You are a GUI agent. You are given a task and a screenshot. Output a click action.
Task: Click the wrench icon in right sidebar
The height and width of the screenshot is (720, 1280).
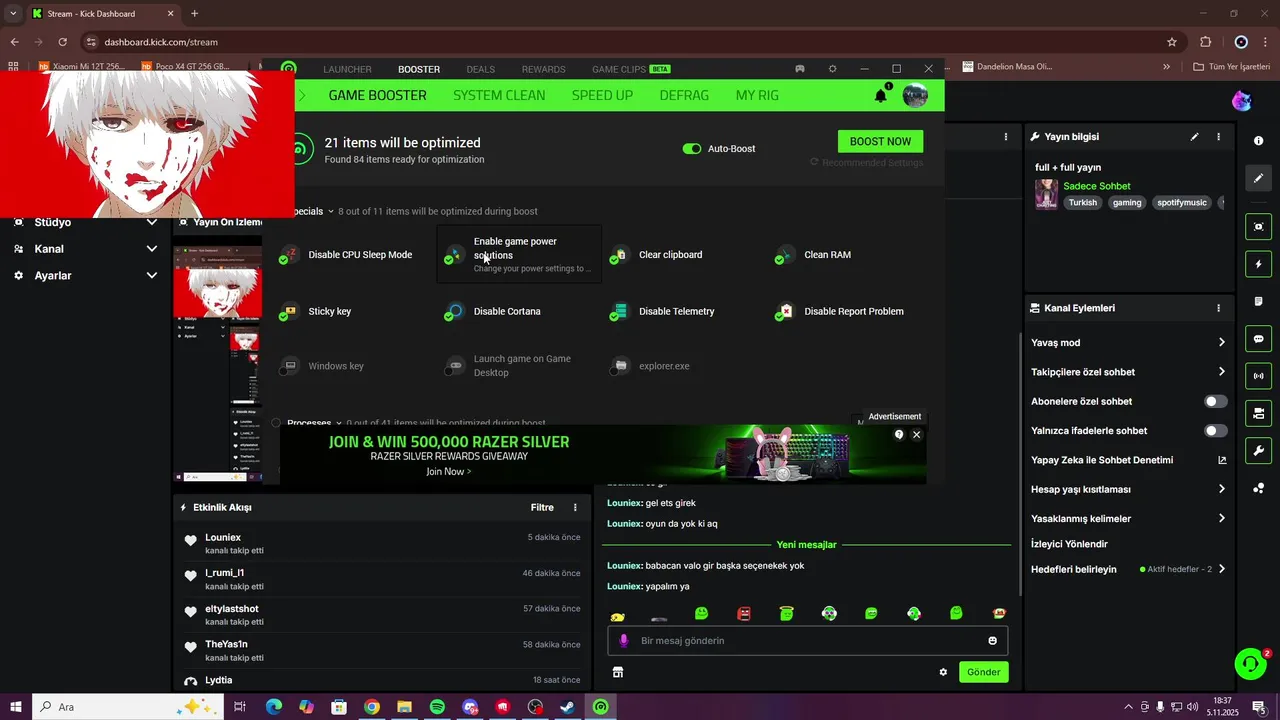pos(1259,450)
